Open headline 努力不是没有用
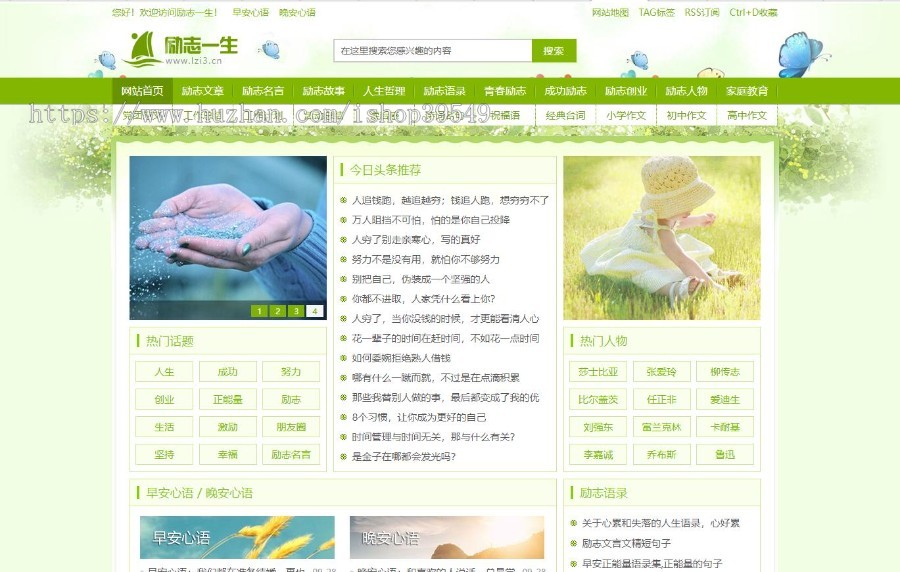Screen dimensions: 900x572 pos(425,259)
